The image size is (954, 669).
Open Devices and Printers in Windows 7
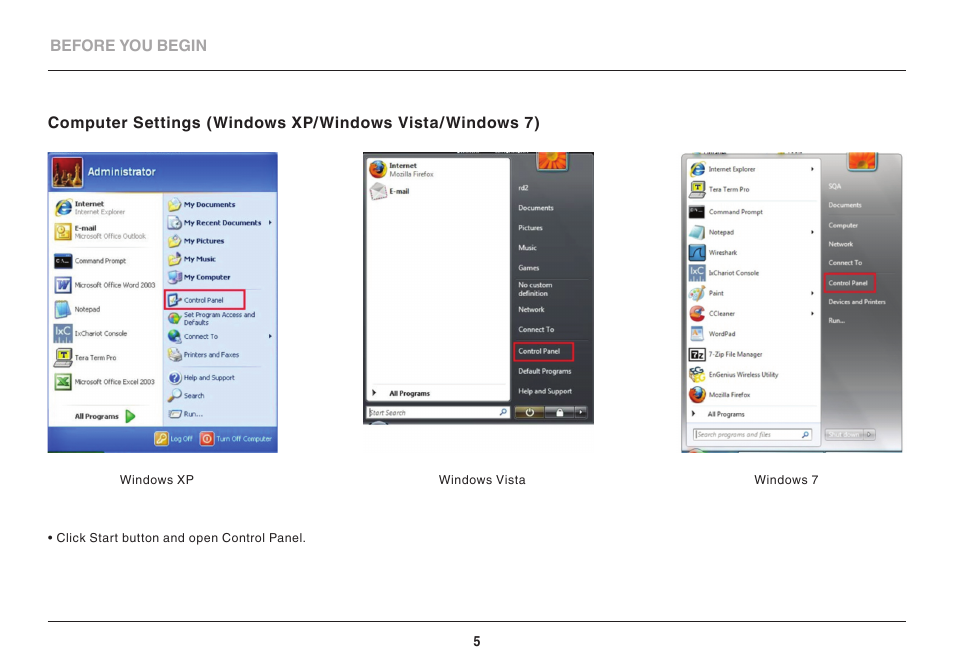pos(857,302)
